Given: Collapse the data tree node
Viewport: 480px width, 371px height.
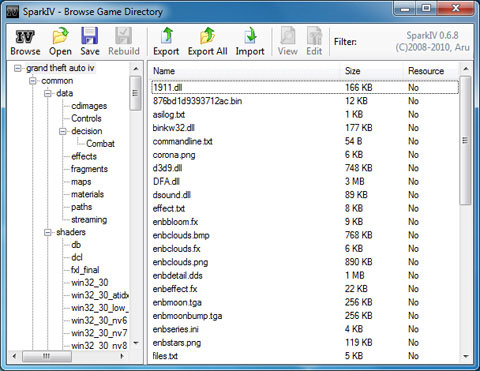Looking at the screenshot, I should pos(48,93).
